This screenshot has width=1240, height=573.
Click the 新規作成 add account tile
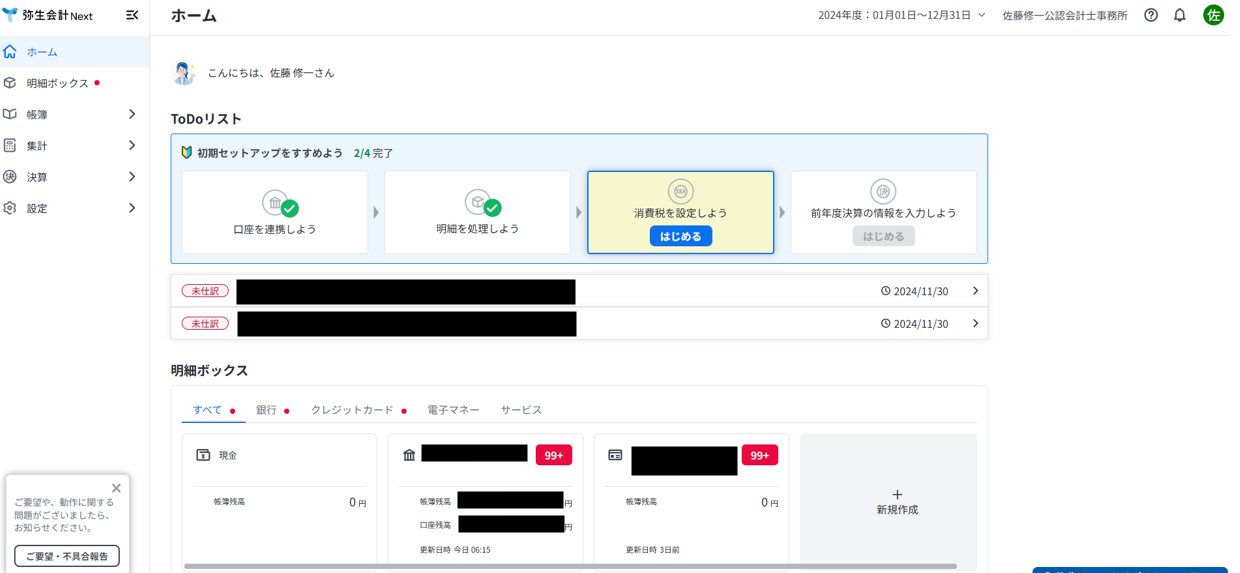[896, 502]
